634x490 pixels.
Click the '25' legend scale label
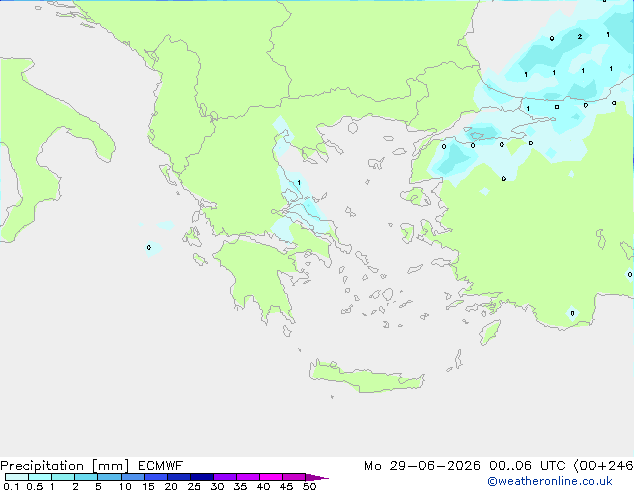(x=194, y=486)
